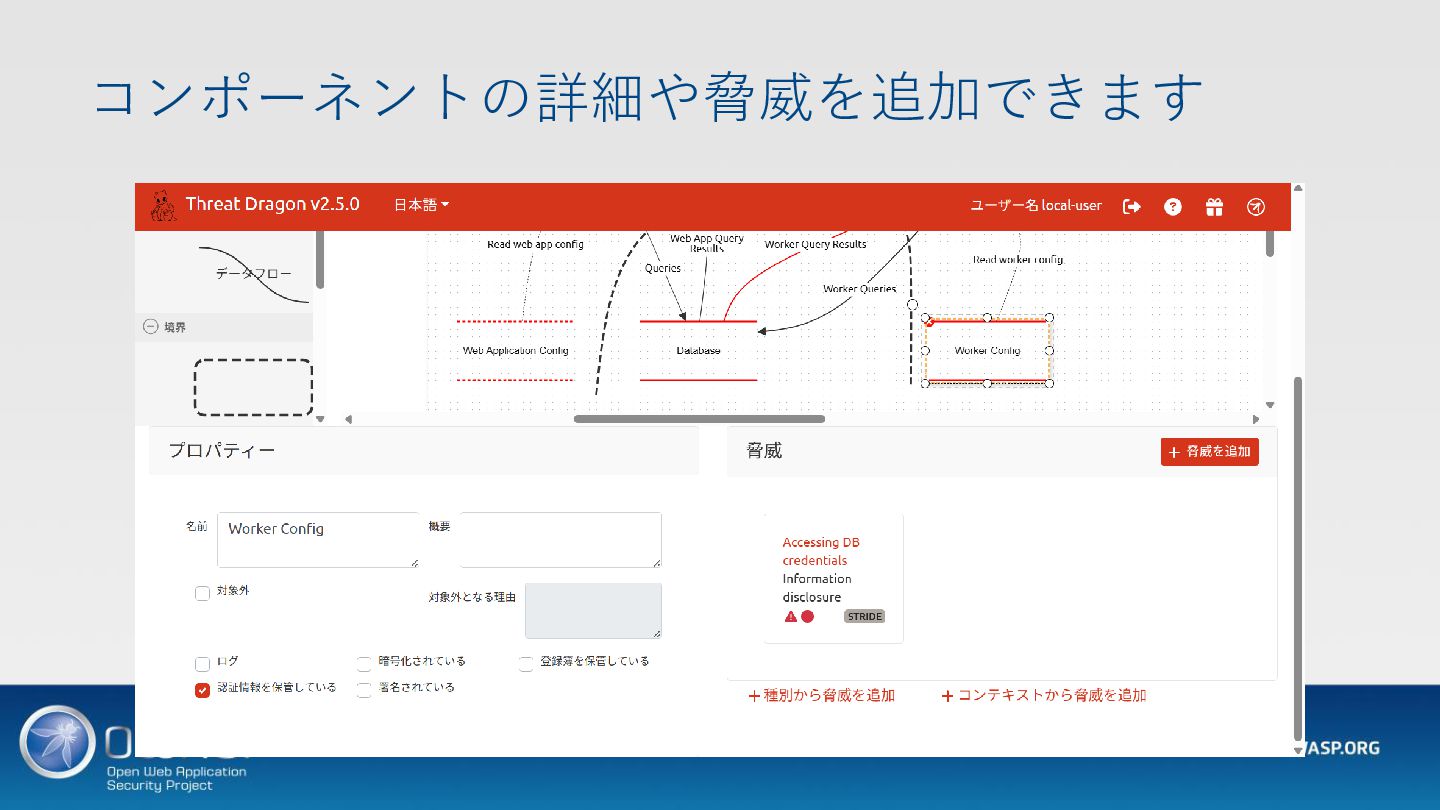Edit the 名前 field with Worker Config

318,540
